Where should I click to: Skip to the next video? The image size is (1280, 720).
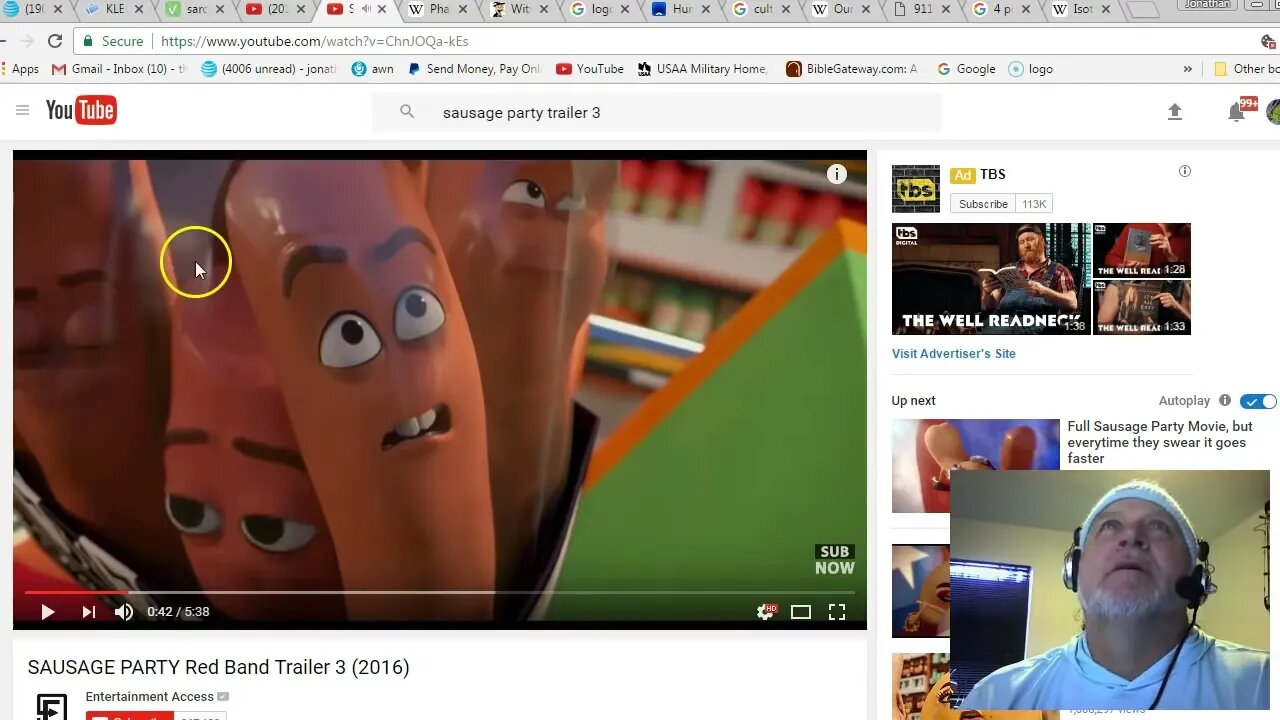(x=88, y=612)
